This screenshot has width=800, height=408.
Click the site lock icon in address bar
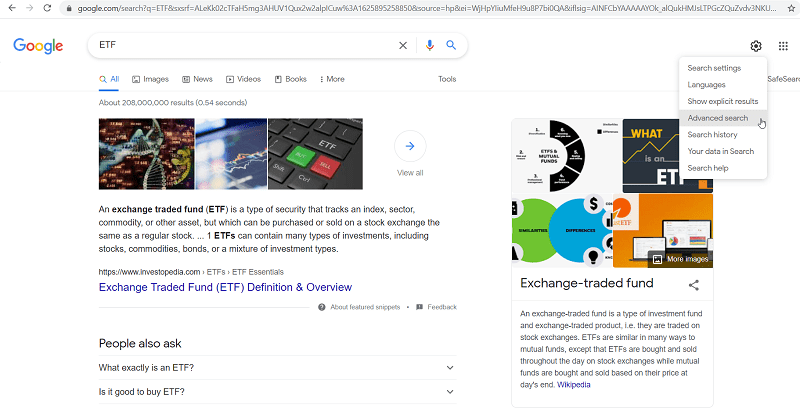(x=69, y=8)
